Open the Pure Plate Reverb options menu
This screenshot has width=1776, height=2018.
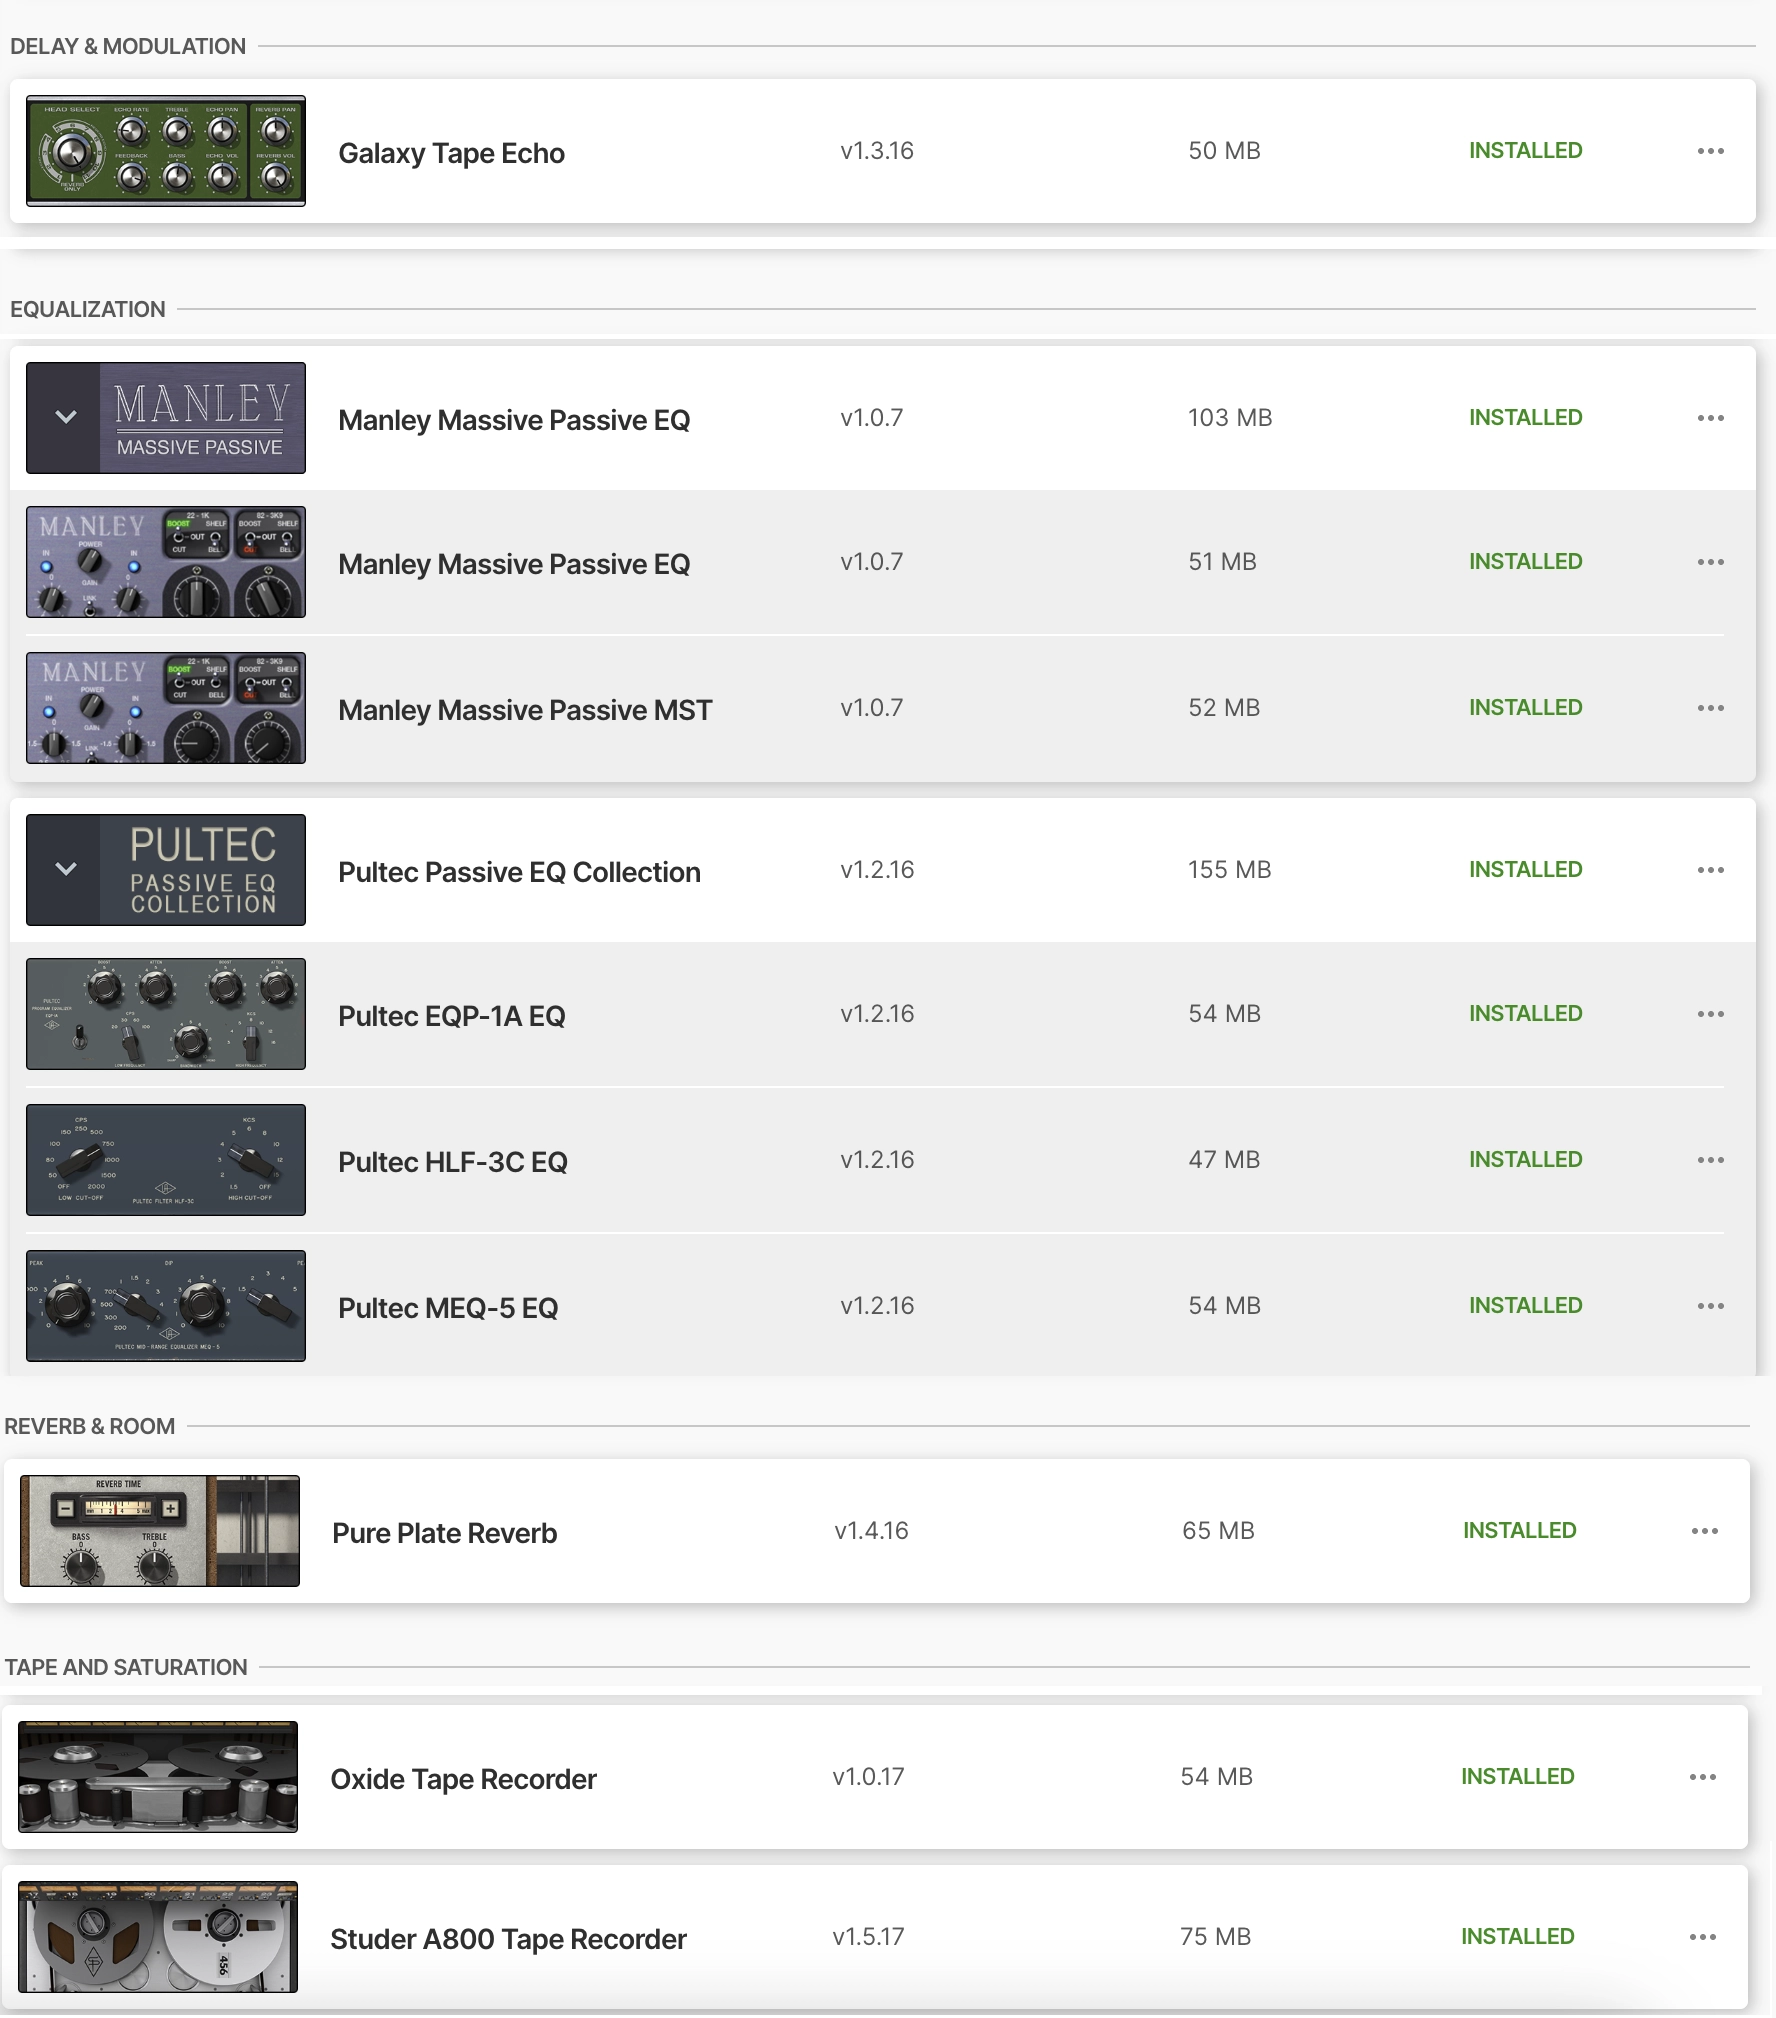(1704, 1531)
